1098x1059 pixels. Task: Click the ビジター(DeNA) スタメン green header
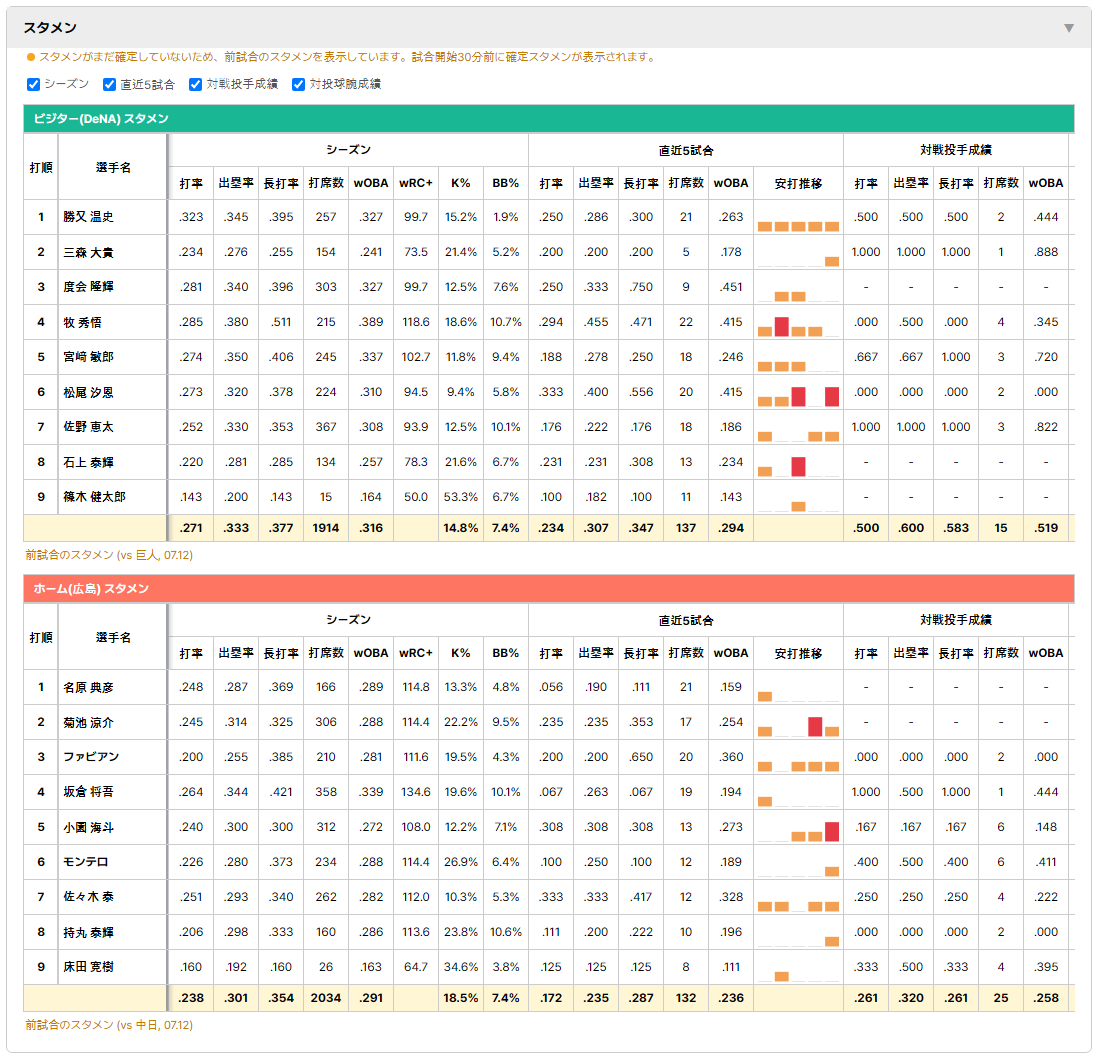pyautogui.click(x=548, y=118)
